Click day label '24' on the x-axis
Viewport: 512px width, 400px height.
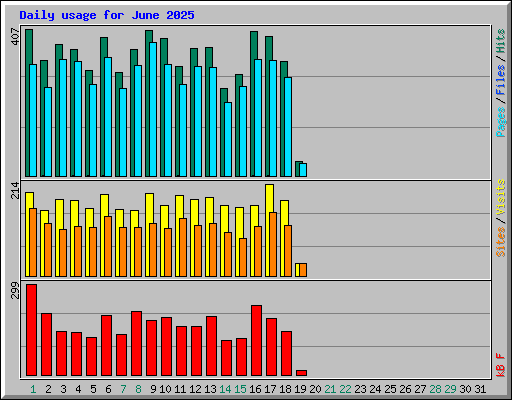click(x=375, y=389)
